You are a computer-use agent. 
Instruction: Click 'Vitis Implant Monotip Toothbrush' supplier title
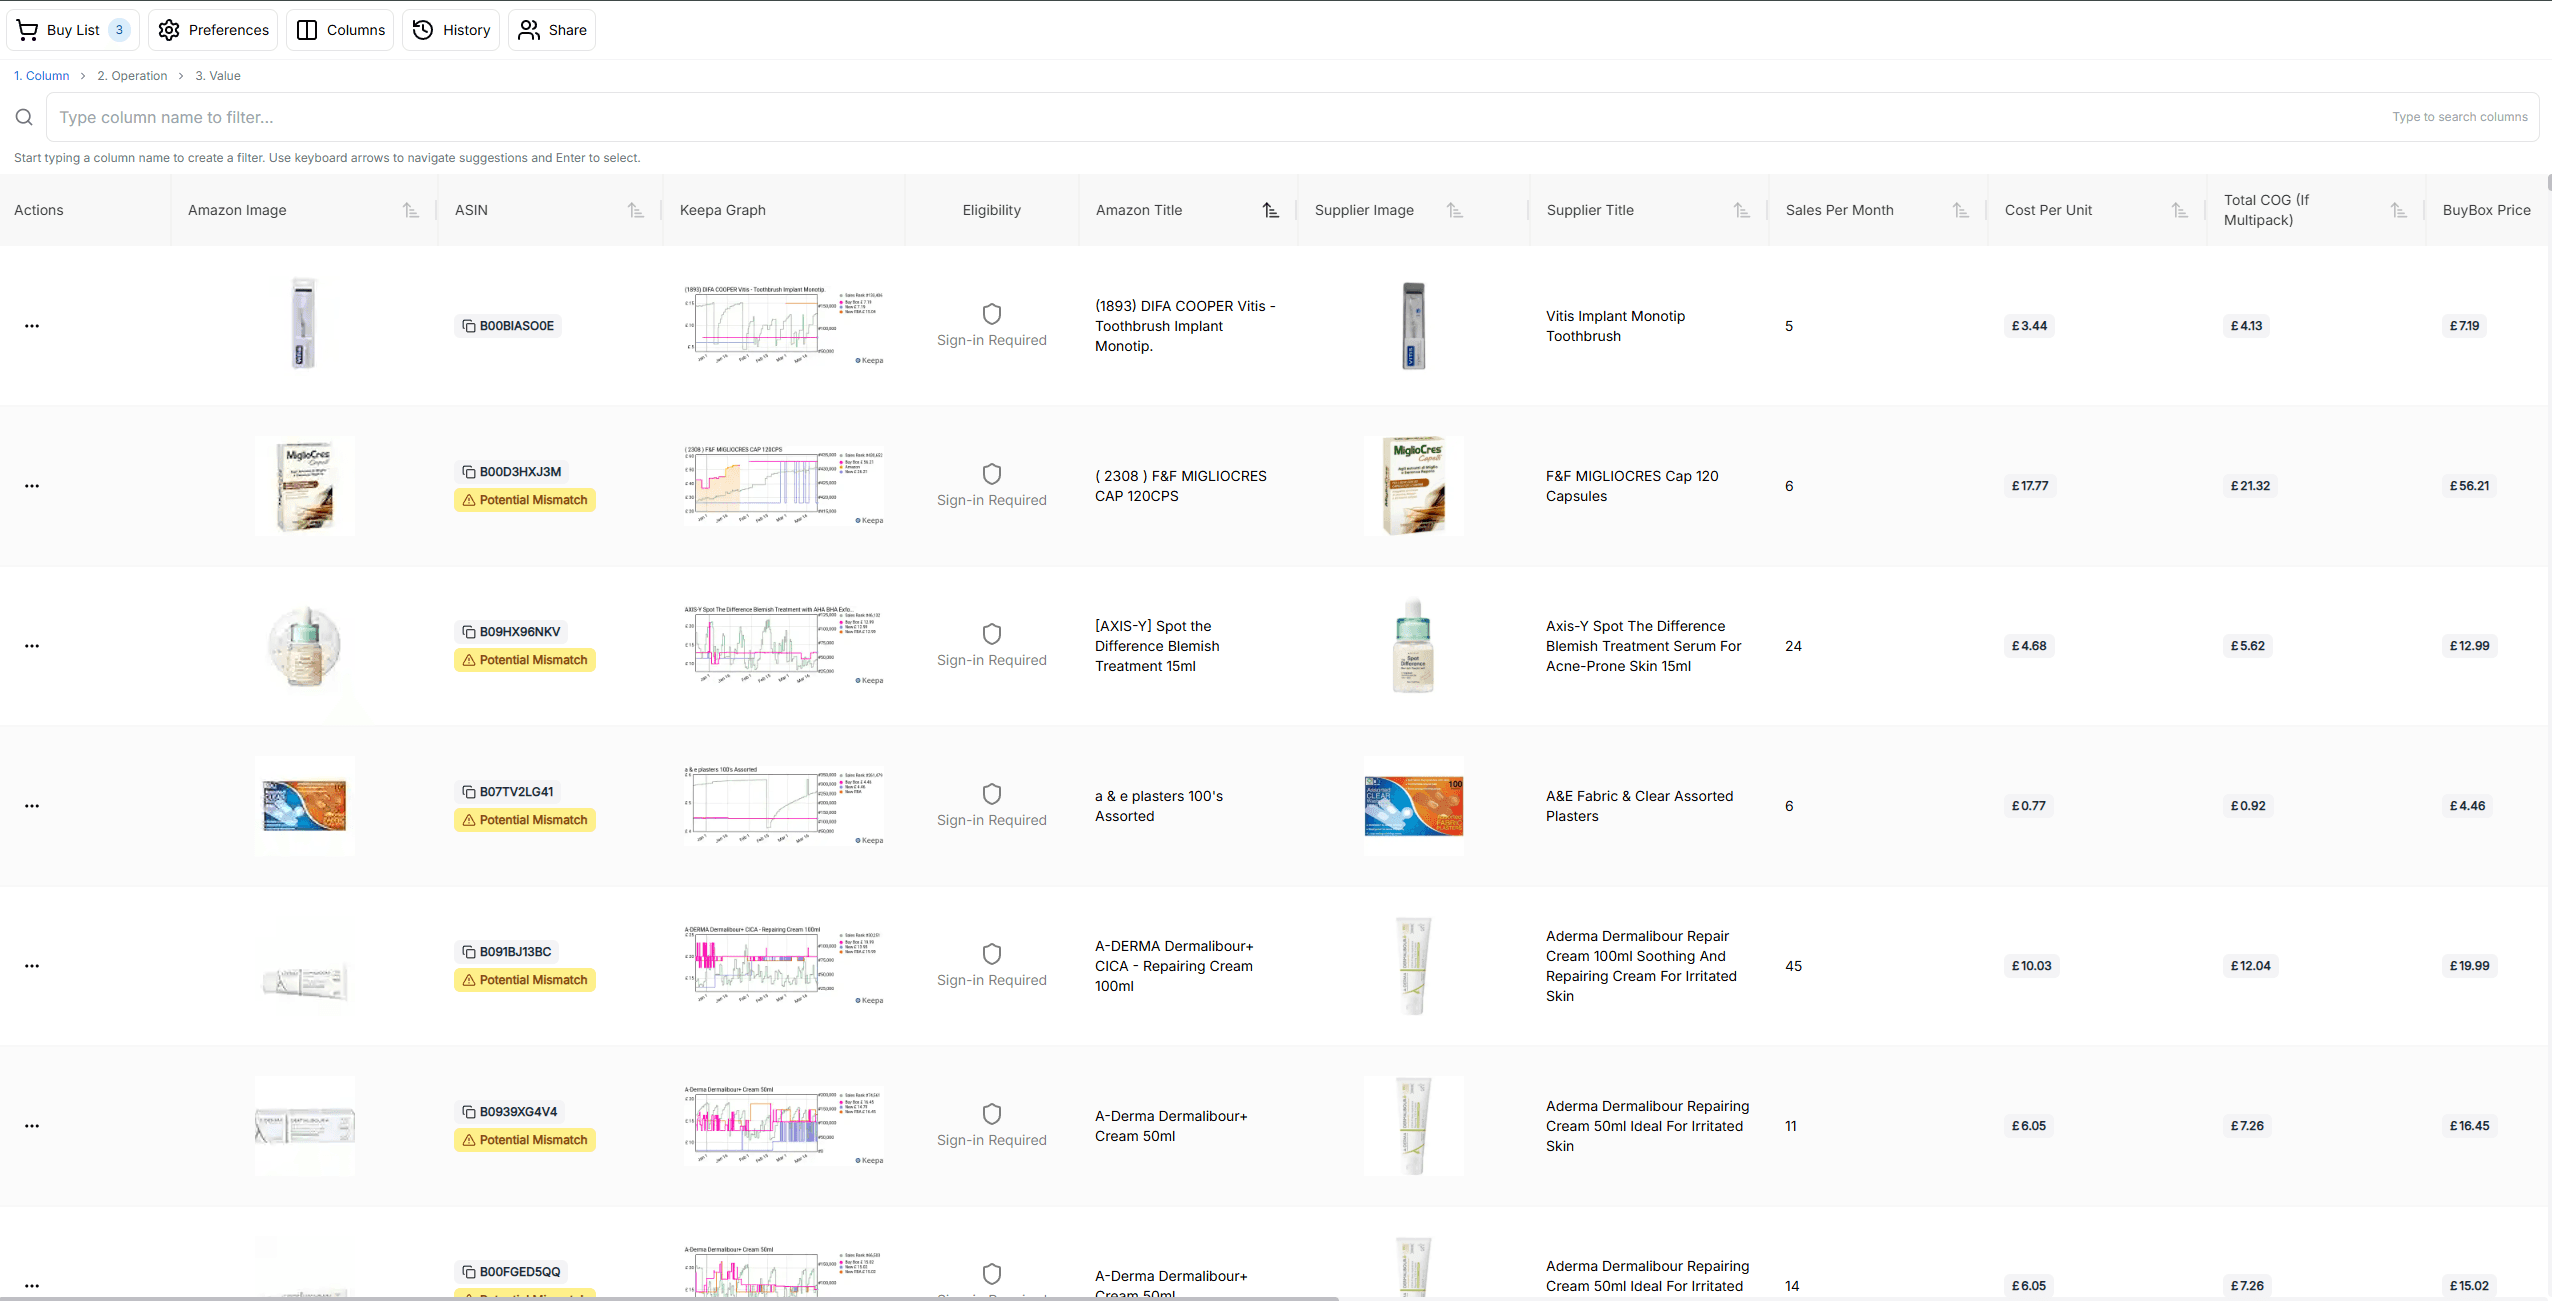(1615, 326)
